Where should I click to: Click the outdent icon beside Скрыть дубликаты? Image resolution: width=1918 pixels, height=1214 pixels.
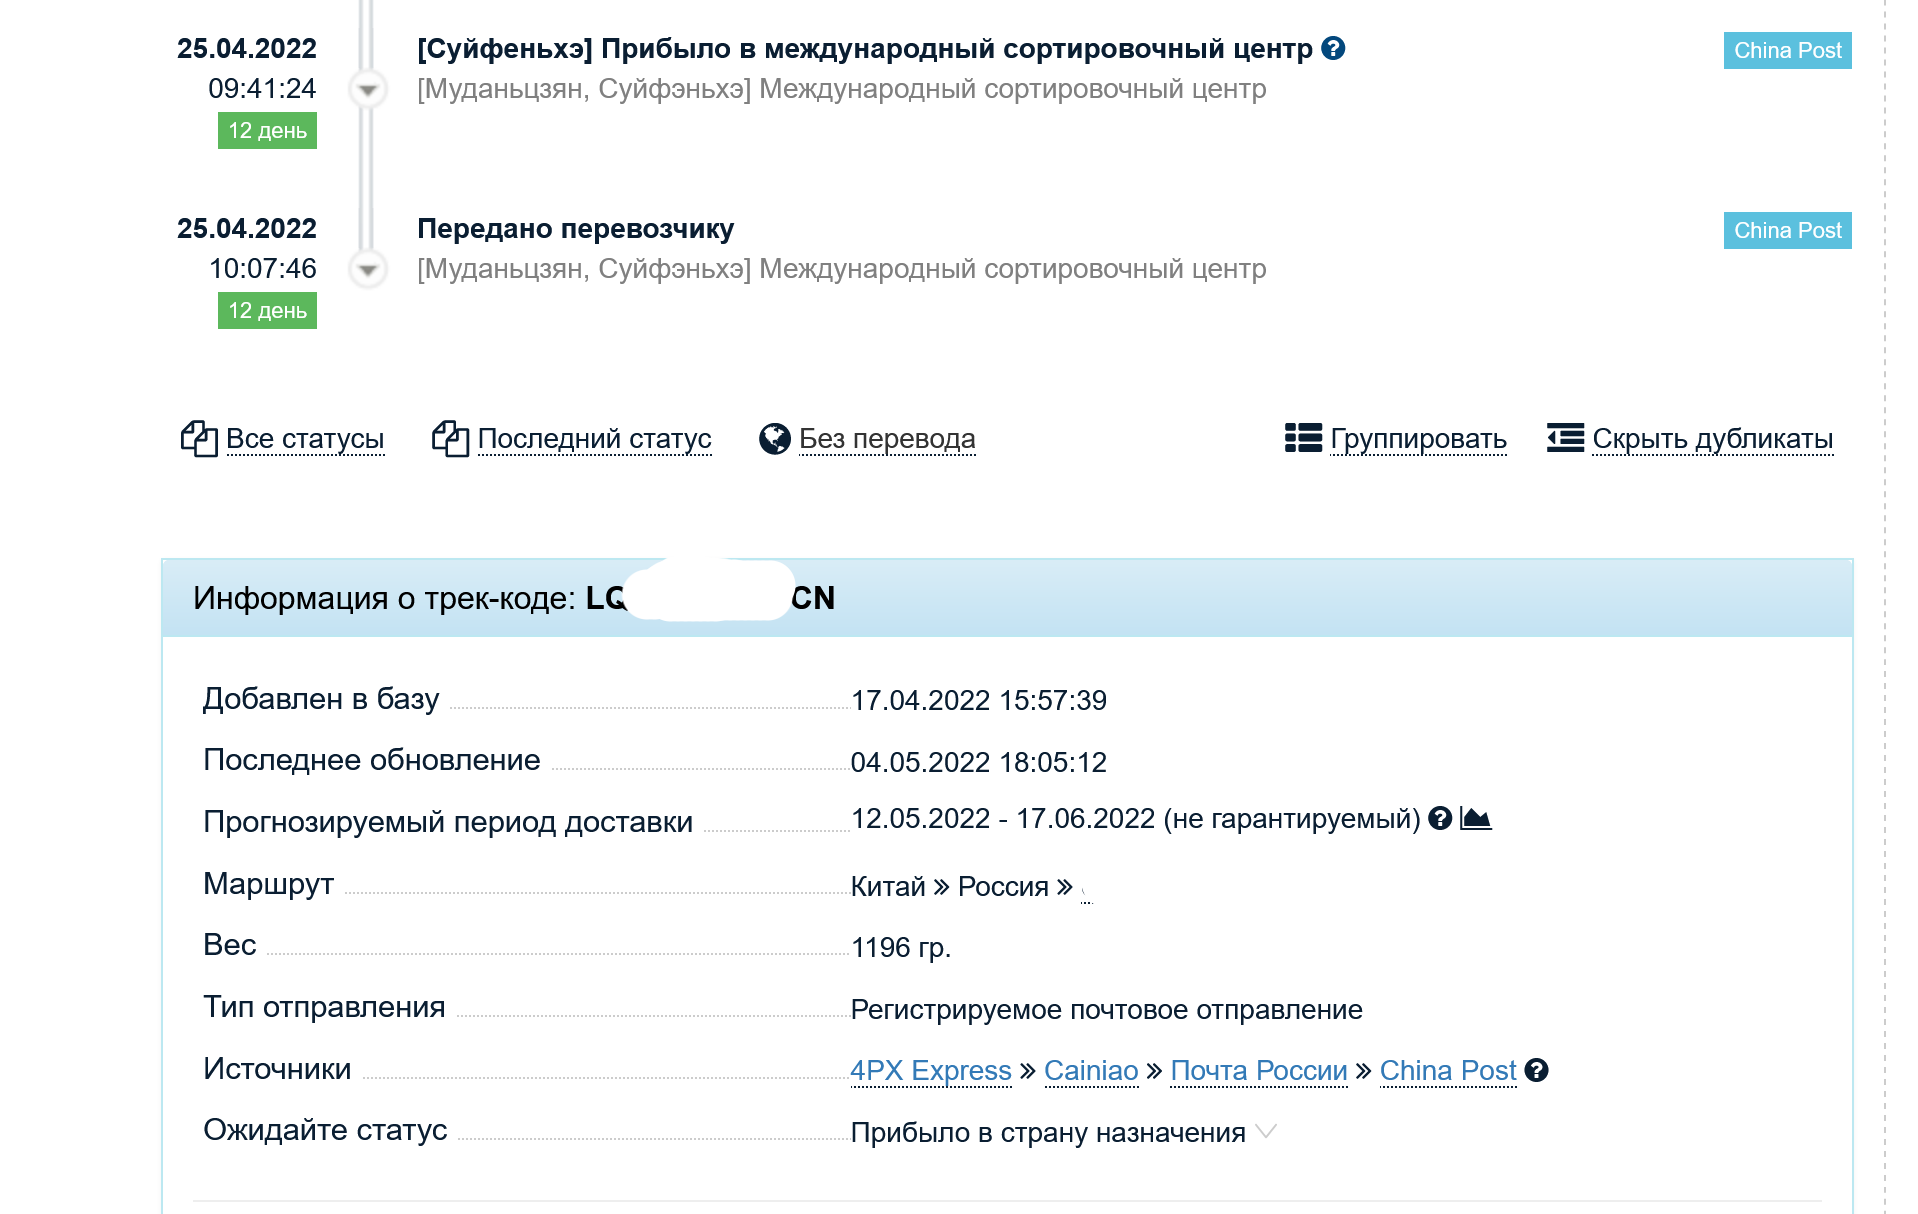point(1565,438)
